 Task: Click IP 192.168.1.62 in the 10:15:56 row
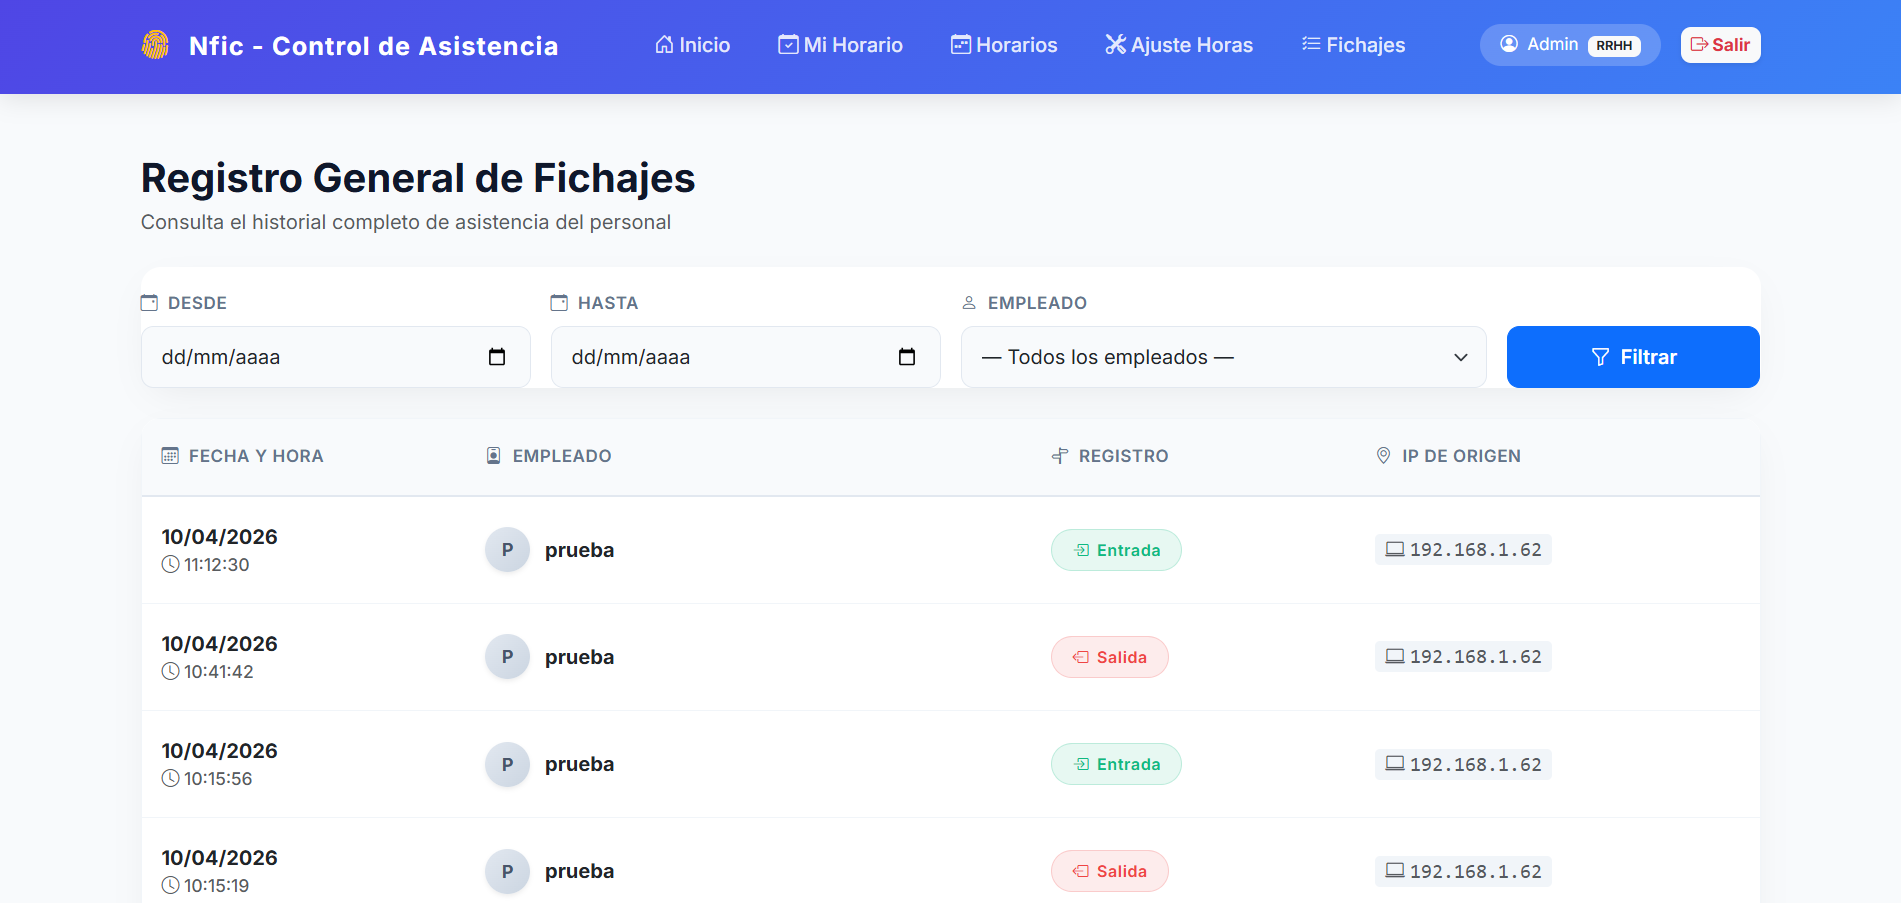(1463, 764)
